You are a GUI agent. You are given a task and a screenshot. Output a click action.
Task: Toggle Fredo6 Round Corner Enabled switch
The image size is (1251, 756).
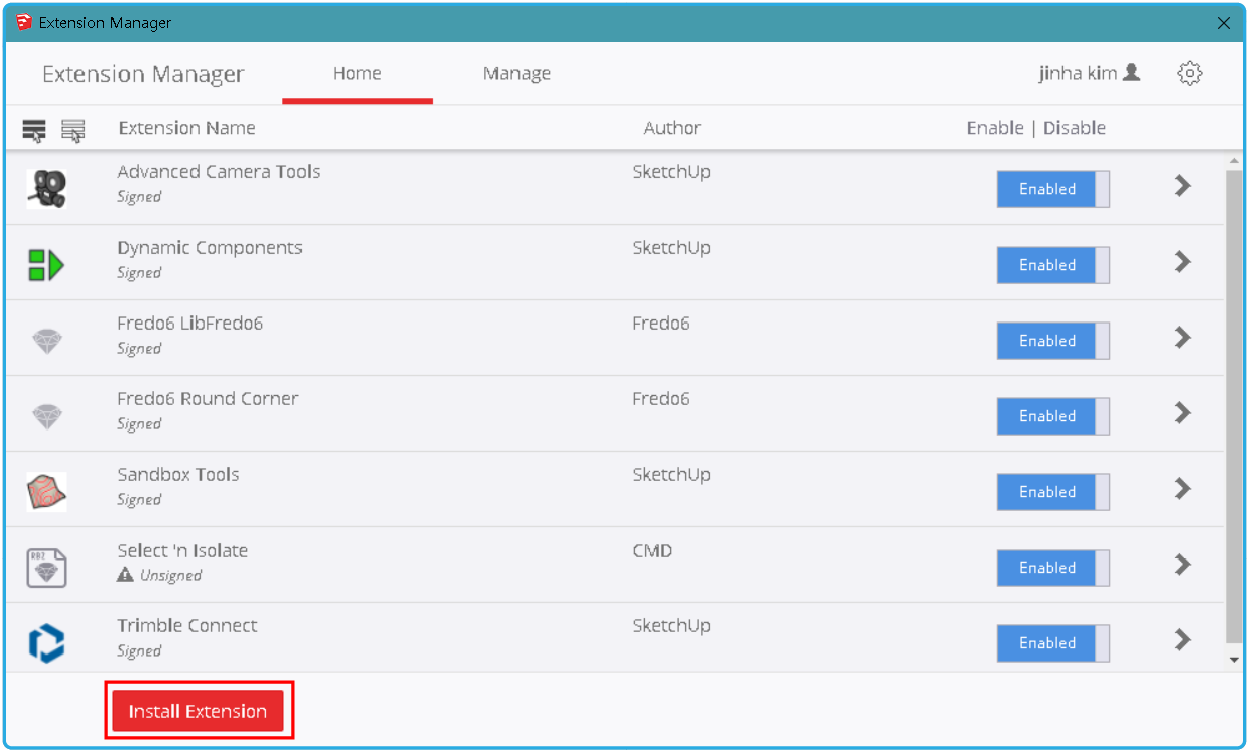coord(1053,416)
